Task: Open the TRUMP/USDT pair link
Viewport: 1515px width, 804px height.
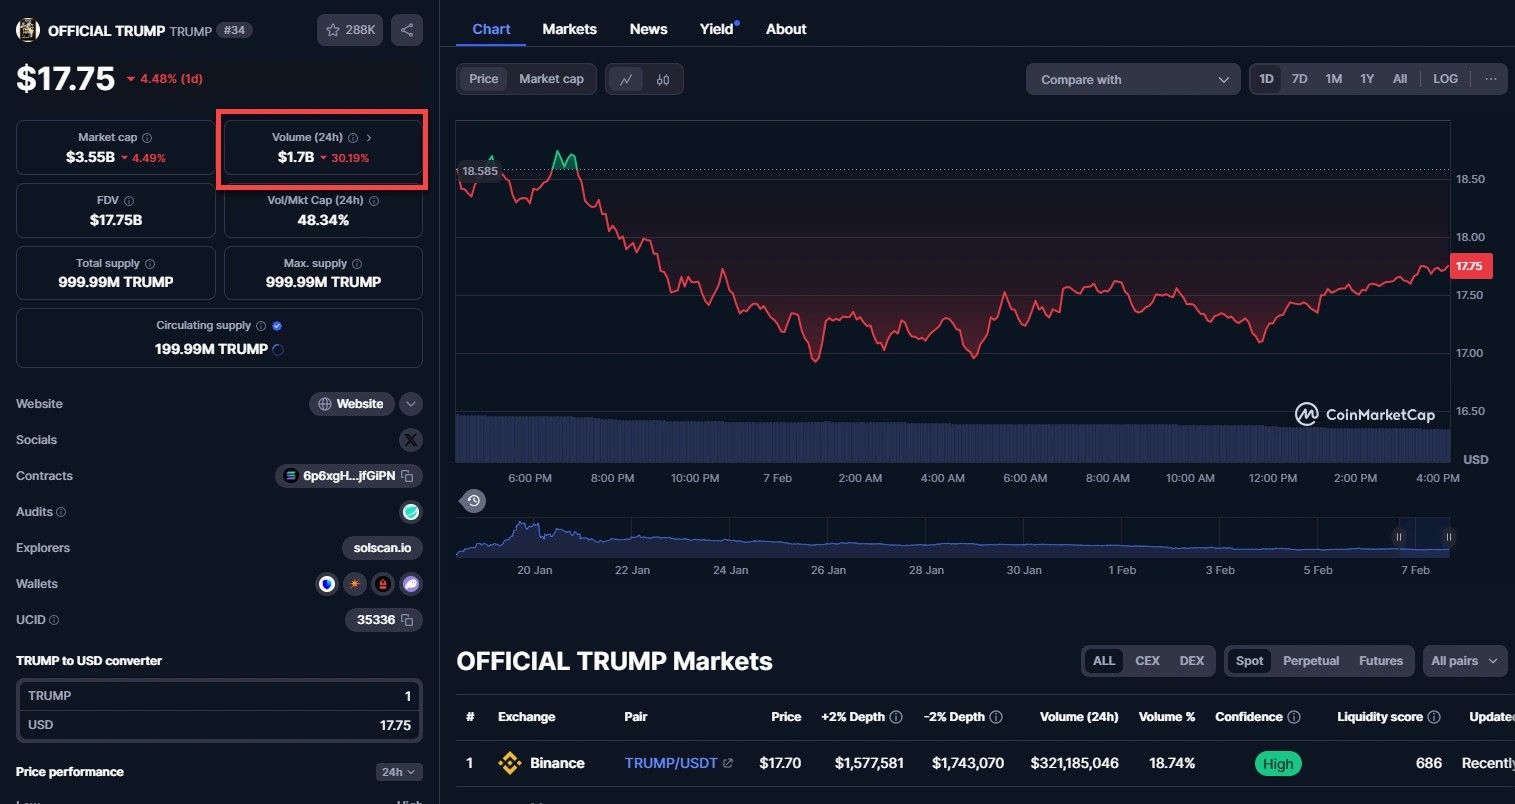Action: click(x=679, y=763)
